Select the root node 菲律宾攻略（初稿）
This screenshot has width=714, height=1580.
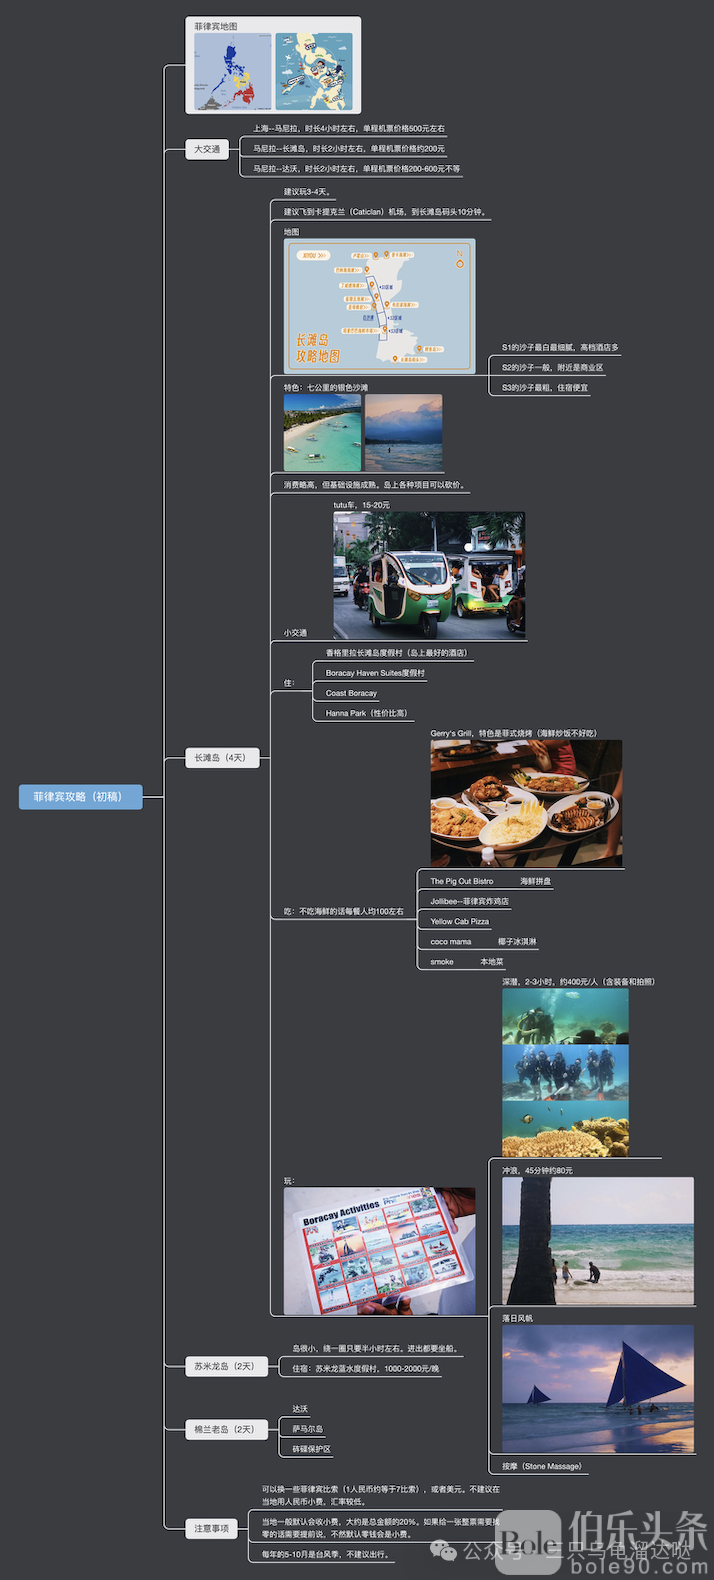[80, 797]
